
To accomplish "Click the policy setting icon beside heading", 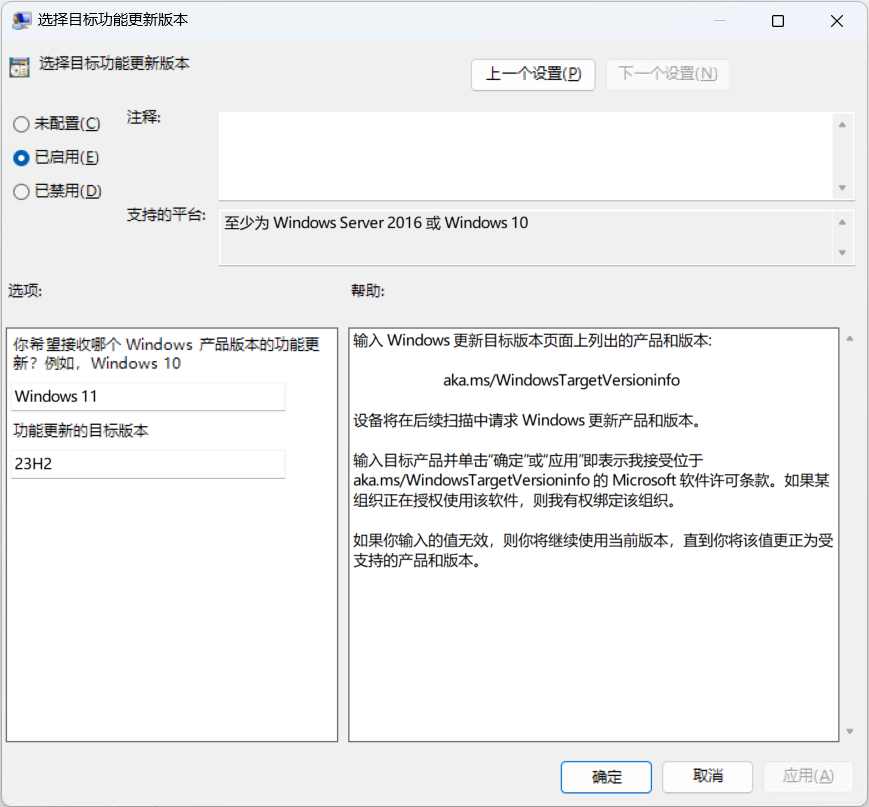I will [x=19, y=67].
